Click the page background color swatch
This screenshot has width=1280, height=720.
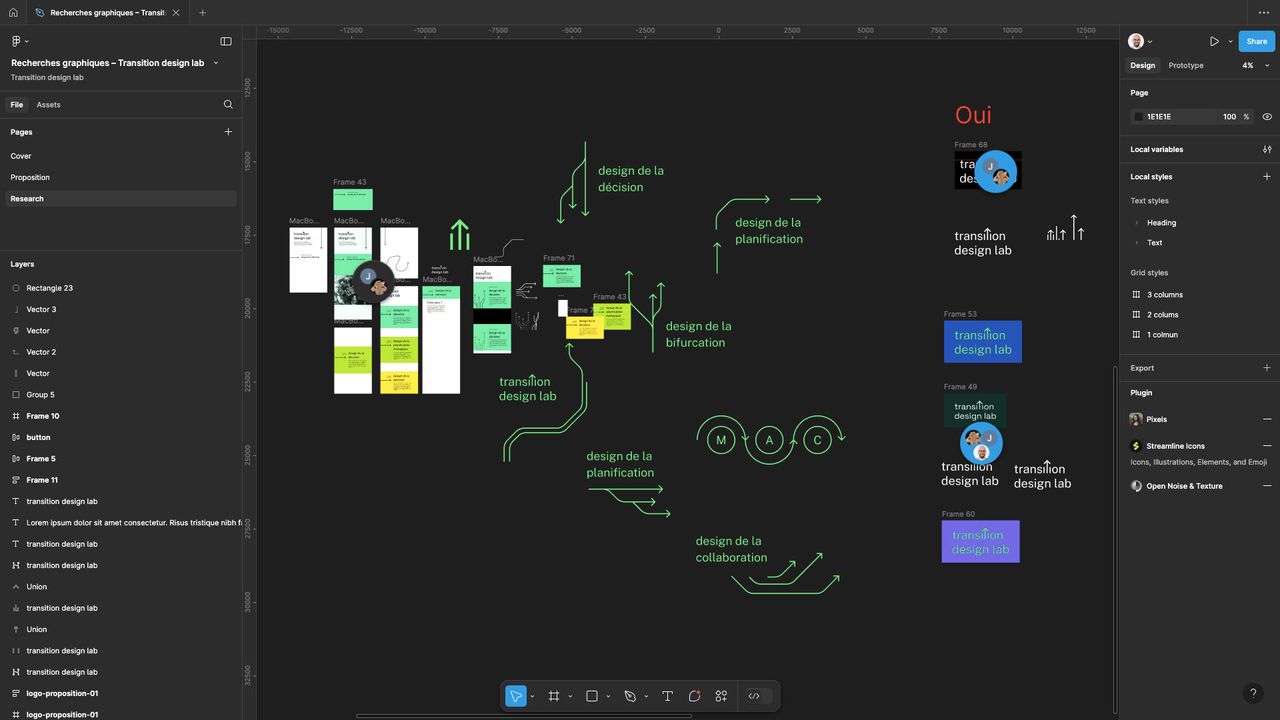tap(1138, 117)
